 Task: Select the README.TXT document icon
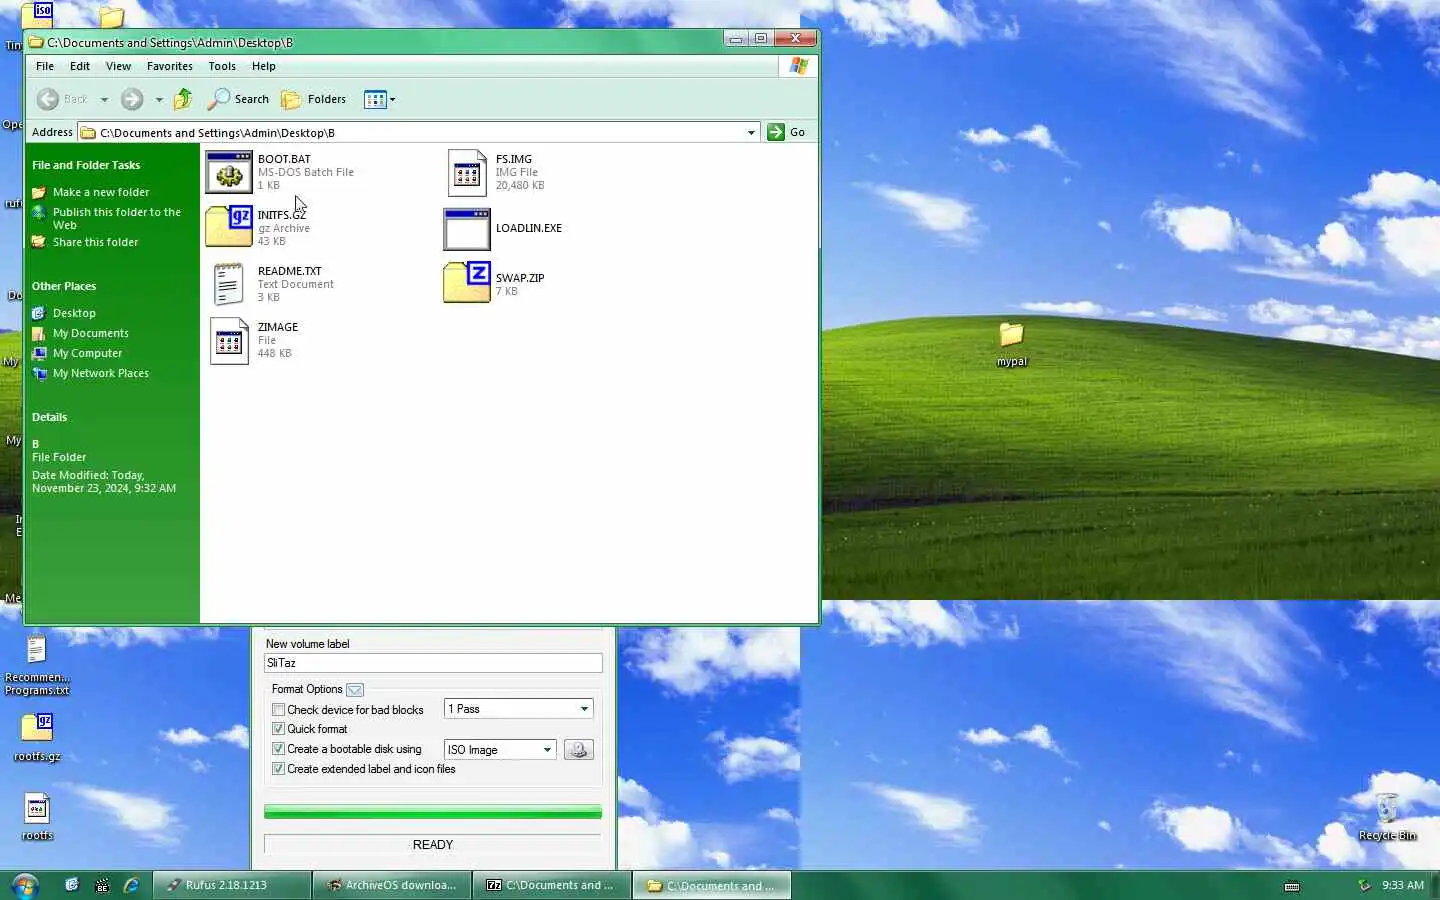[229, 284]
